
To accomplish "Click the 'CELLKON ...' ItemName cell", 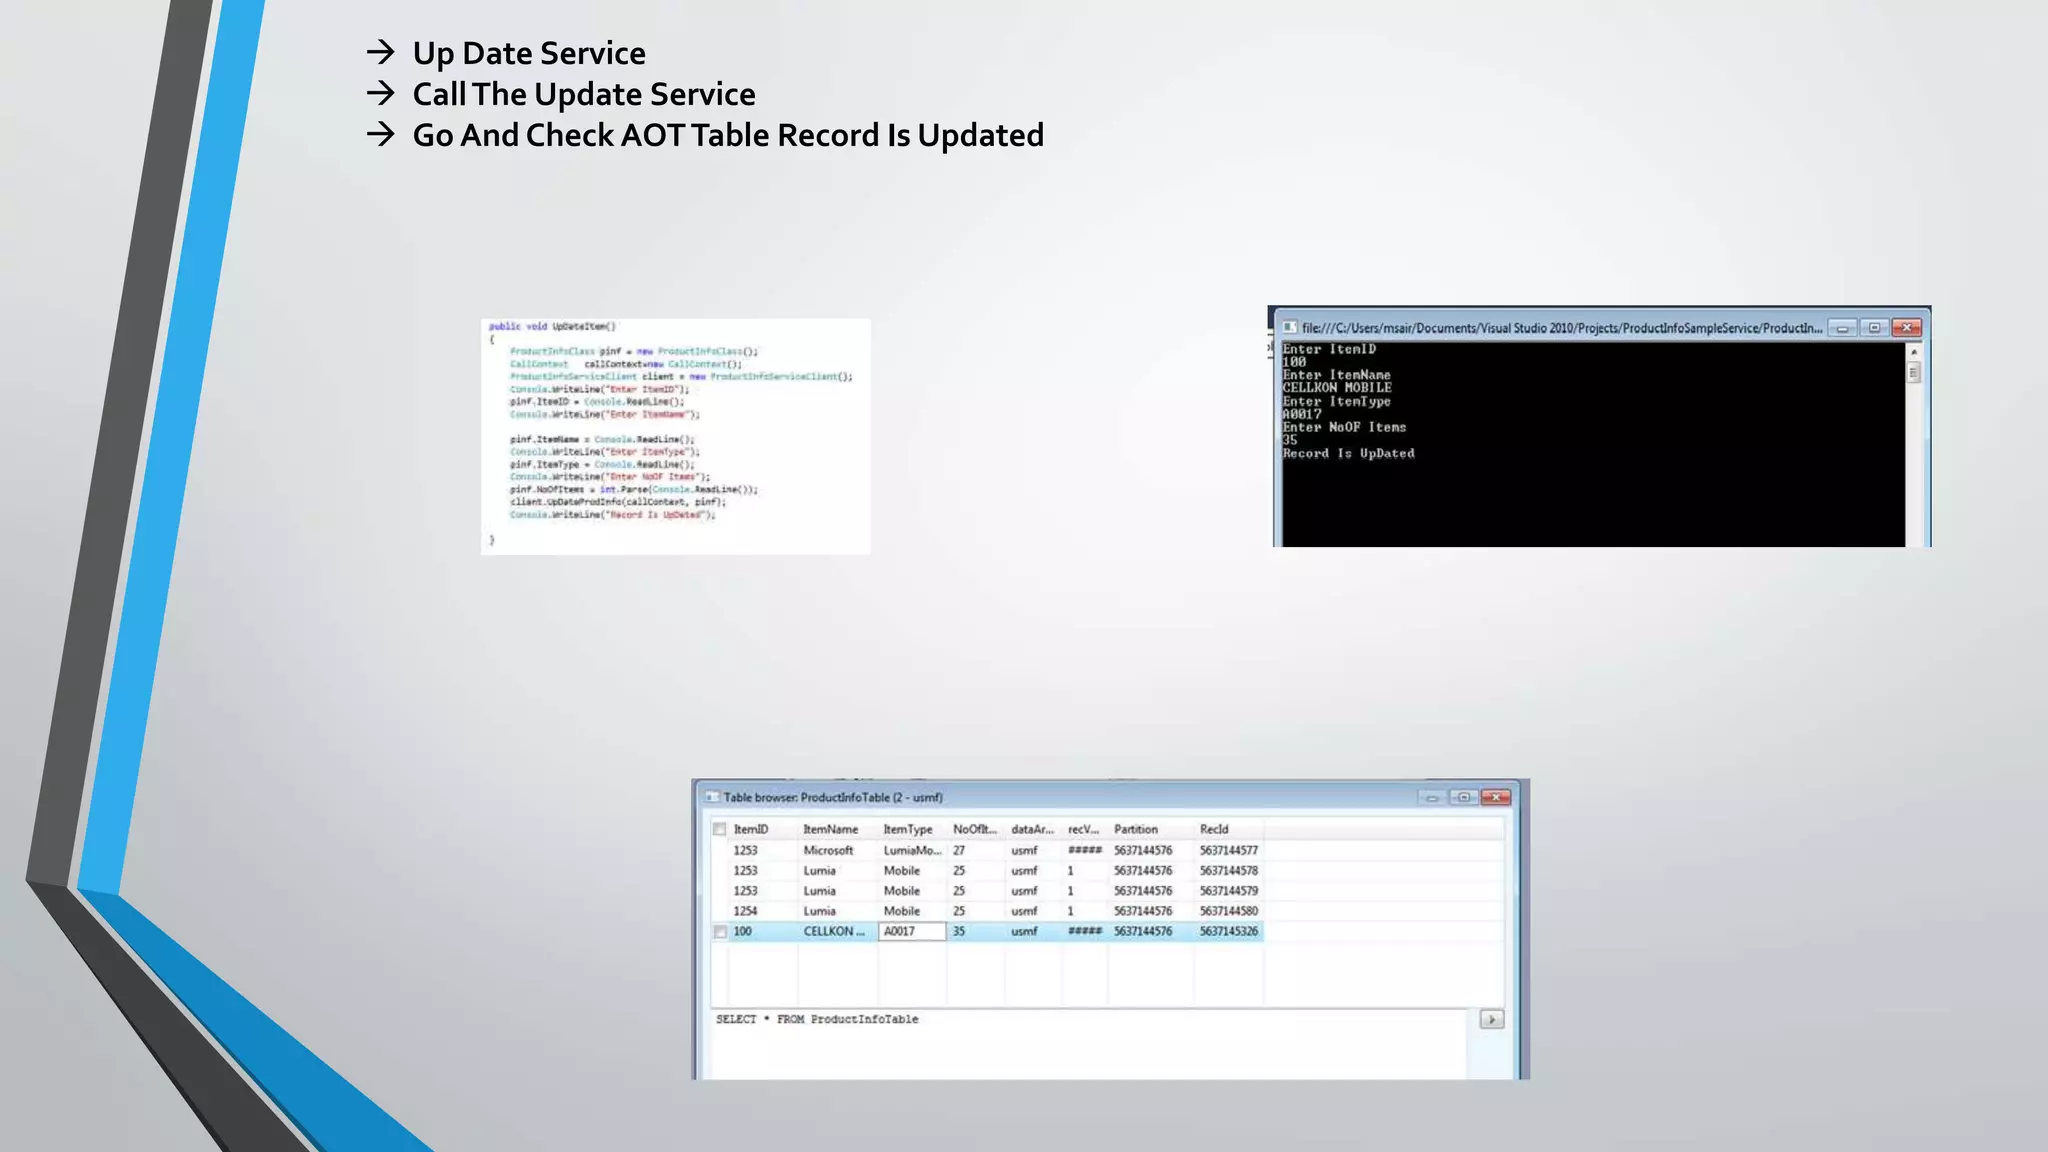I will pyautogui.click(x=834, y=931).
